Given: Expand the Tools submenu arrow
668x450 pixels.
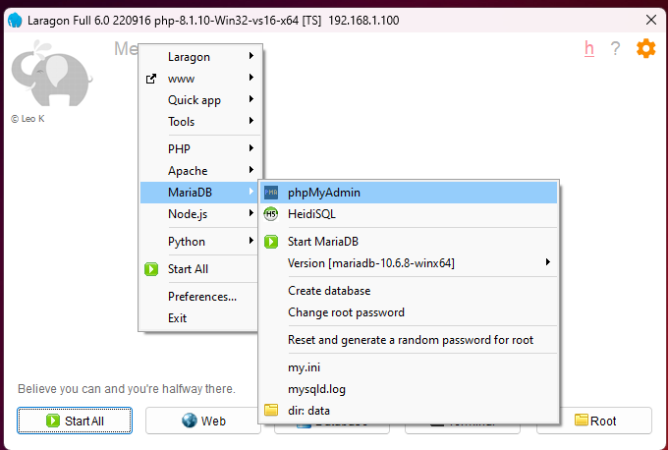Looking at the screenshot, I should pyautogui.click(x=251, y=121).
